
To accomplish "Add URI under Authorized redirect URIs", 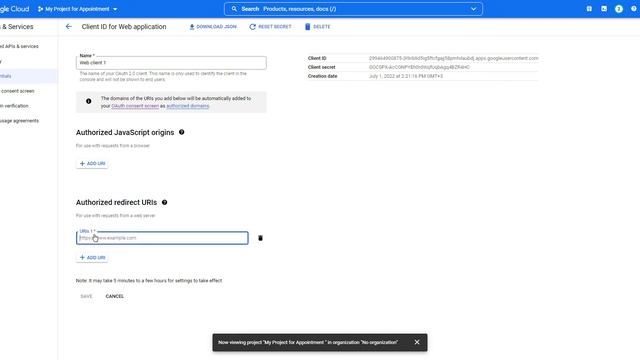I will (x=92, y=258).
